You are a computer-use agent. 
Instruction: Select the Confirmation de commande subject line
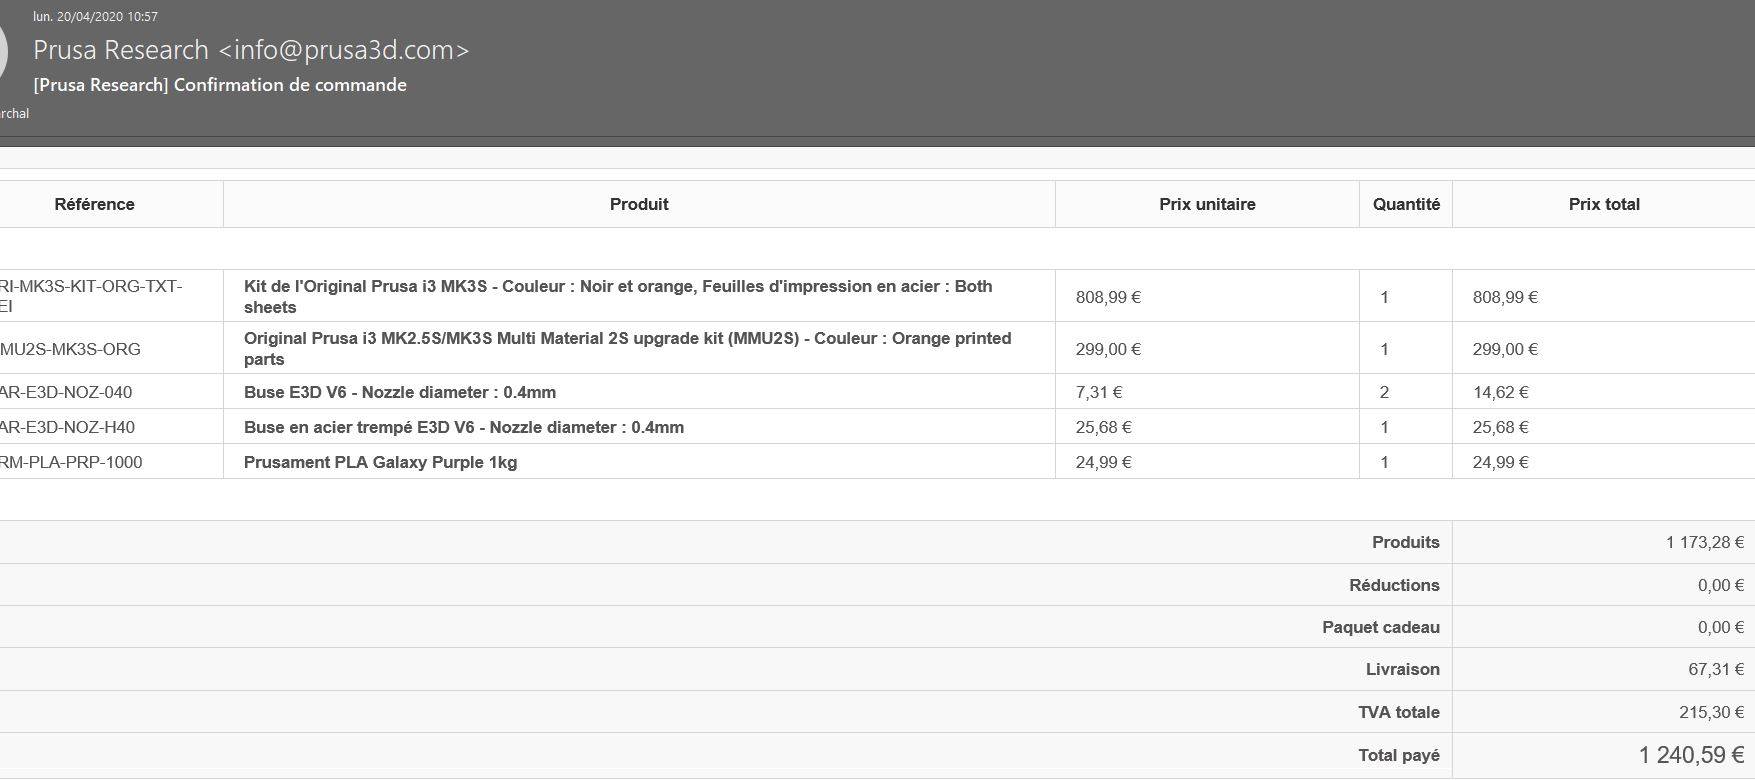click(x=220, y=85)
